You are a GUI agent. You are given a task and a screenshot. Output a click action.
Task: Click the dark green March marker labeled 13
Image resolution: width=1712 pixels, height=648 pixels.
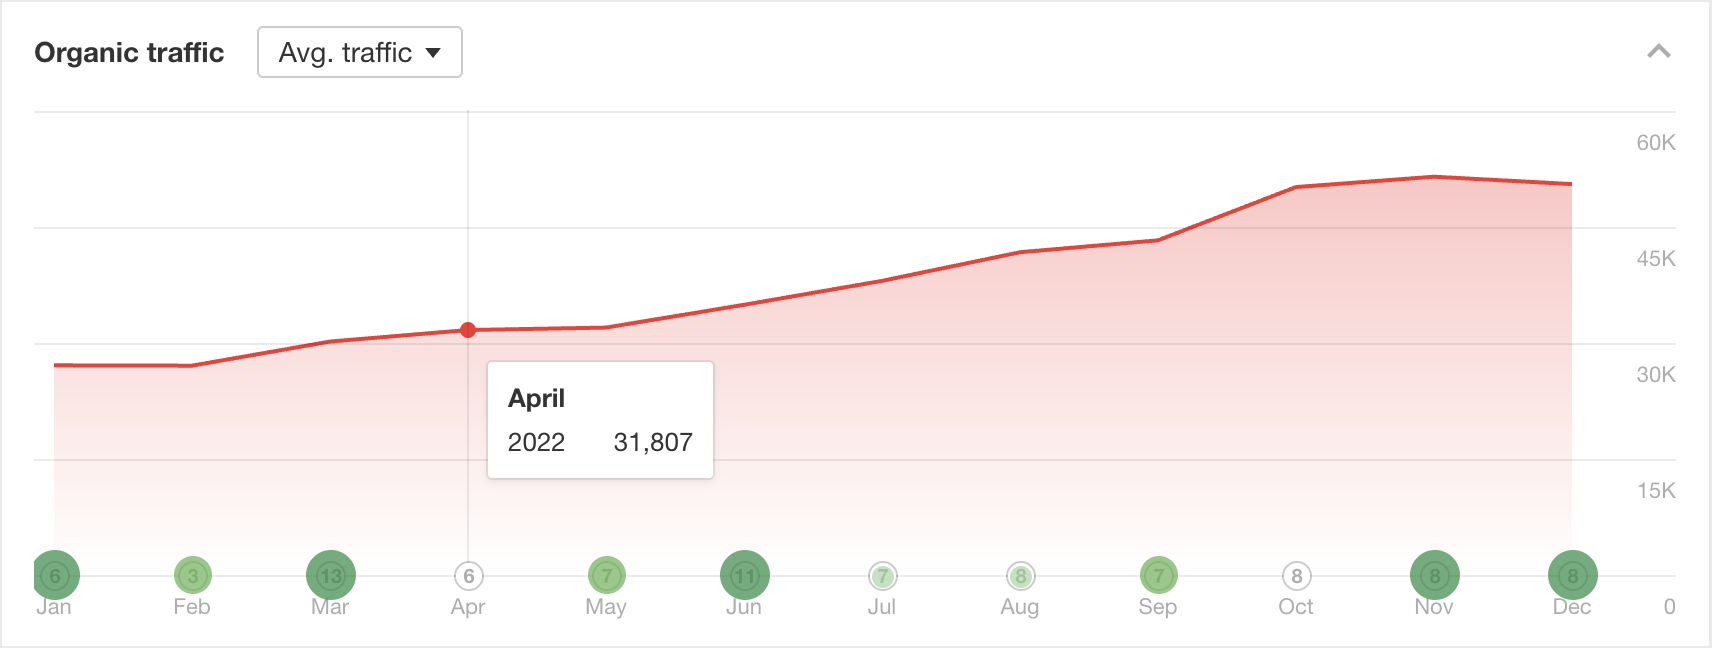[330, 573]
